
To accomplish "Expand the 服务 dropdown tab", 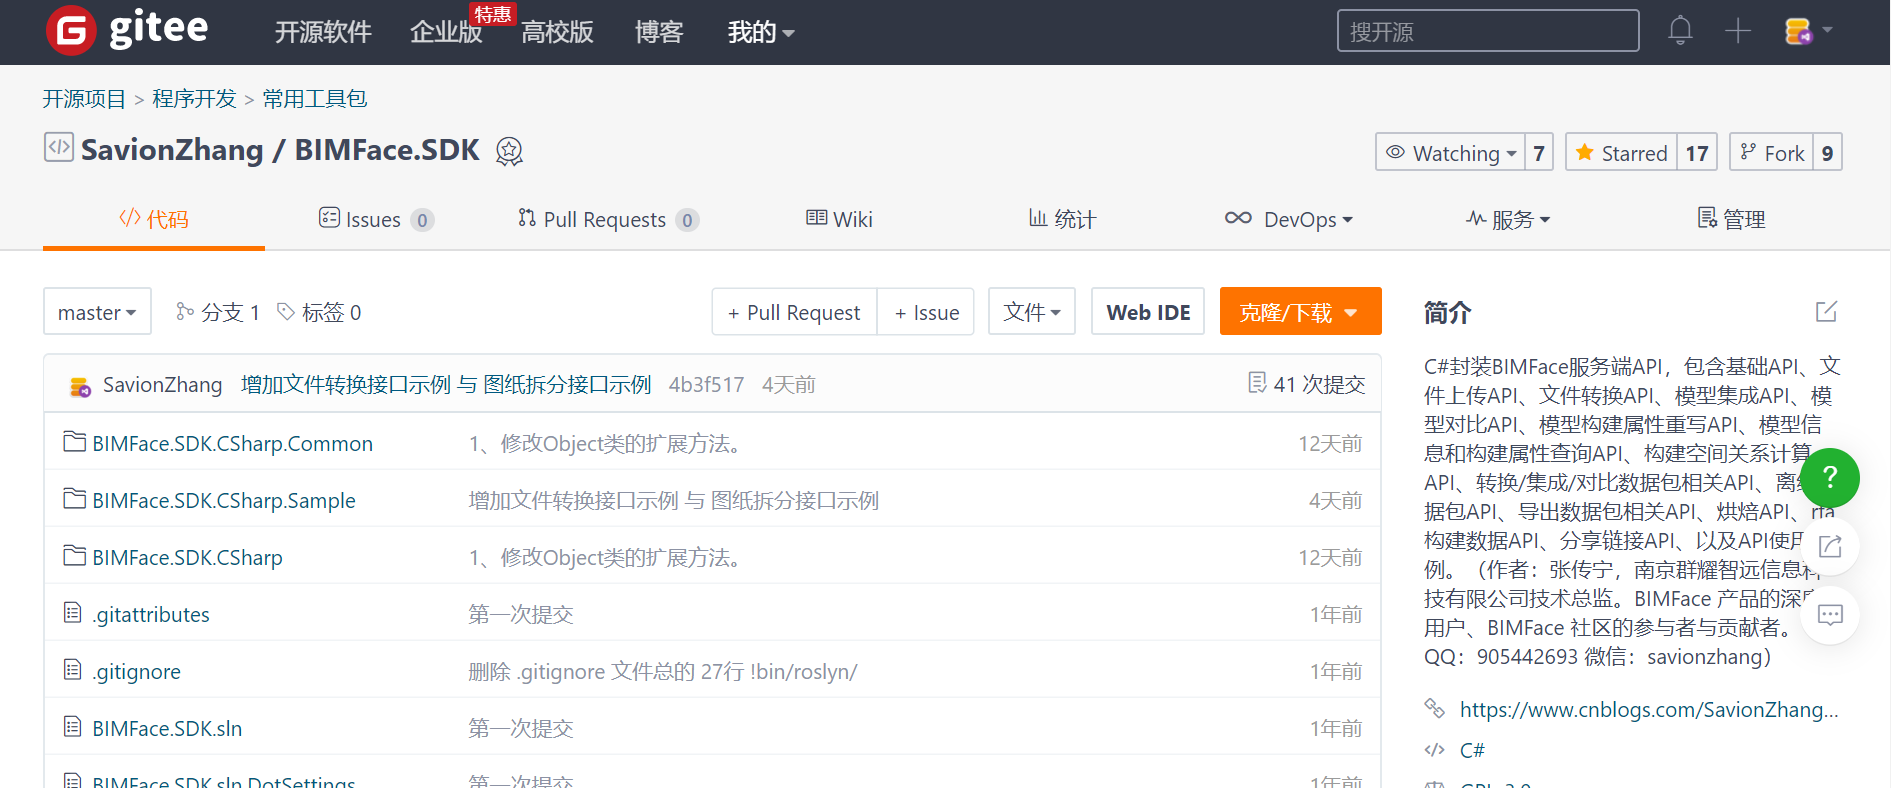I will [x=1508, y=219].
